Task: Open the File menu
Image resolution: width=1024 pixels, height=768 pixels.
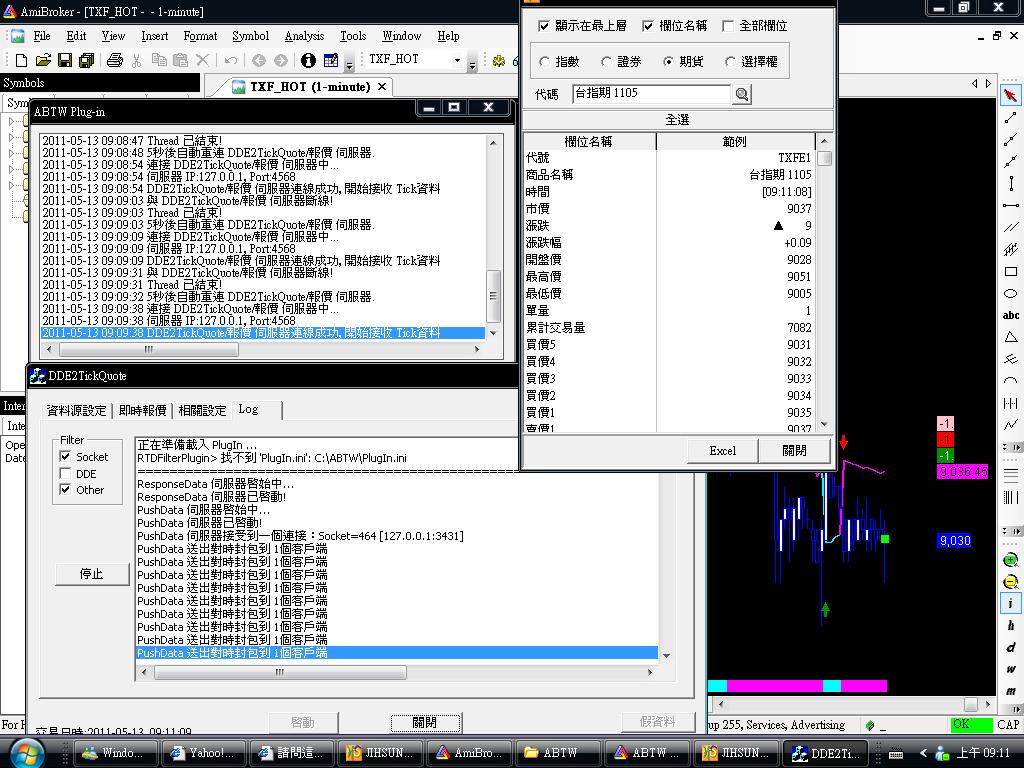Action: 42,36
